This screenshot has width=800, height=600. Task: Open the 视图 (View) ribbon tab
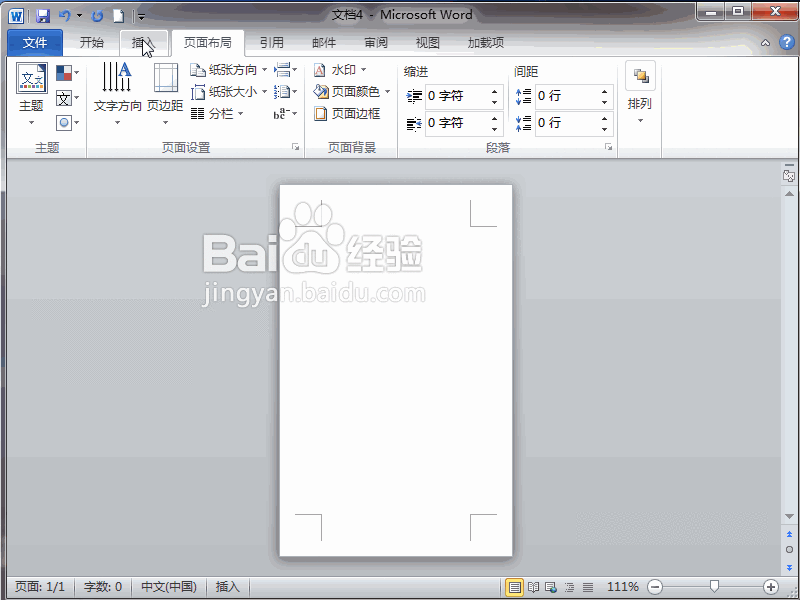click(427, 42)
